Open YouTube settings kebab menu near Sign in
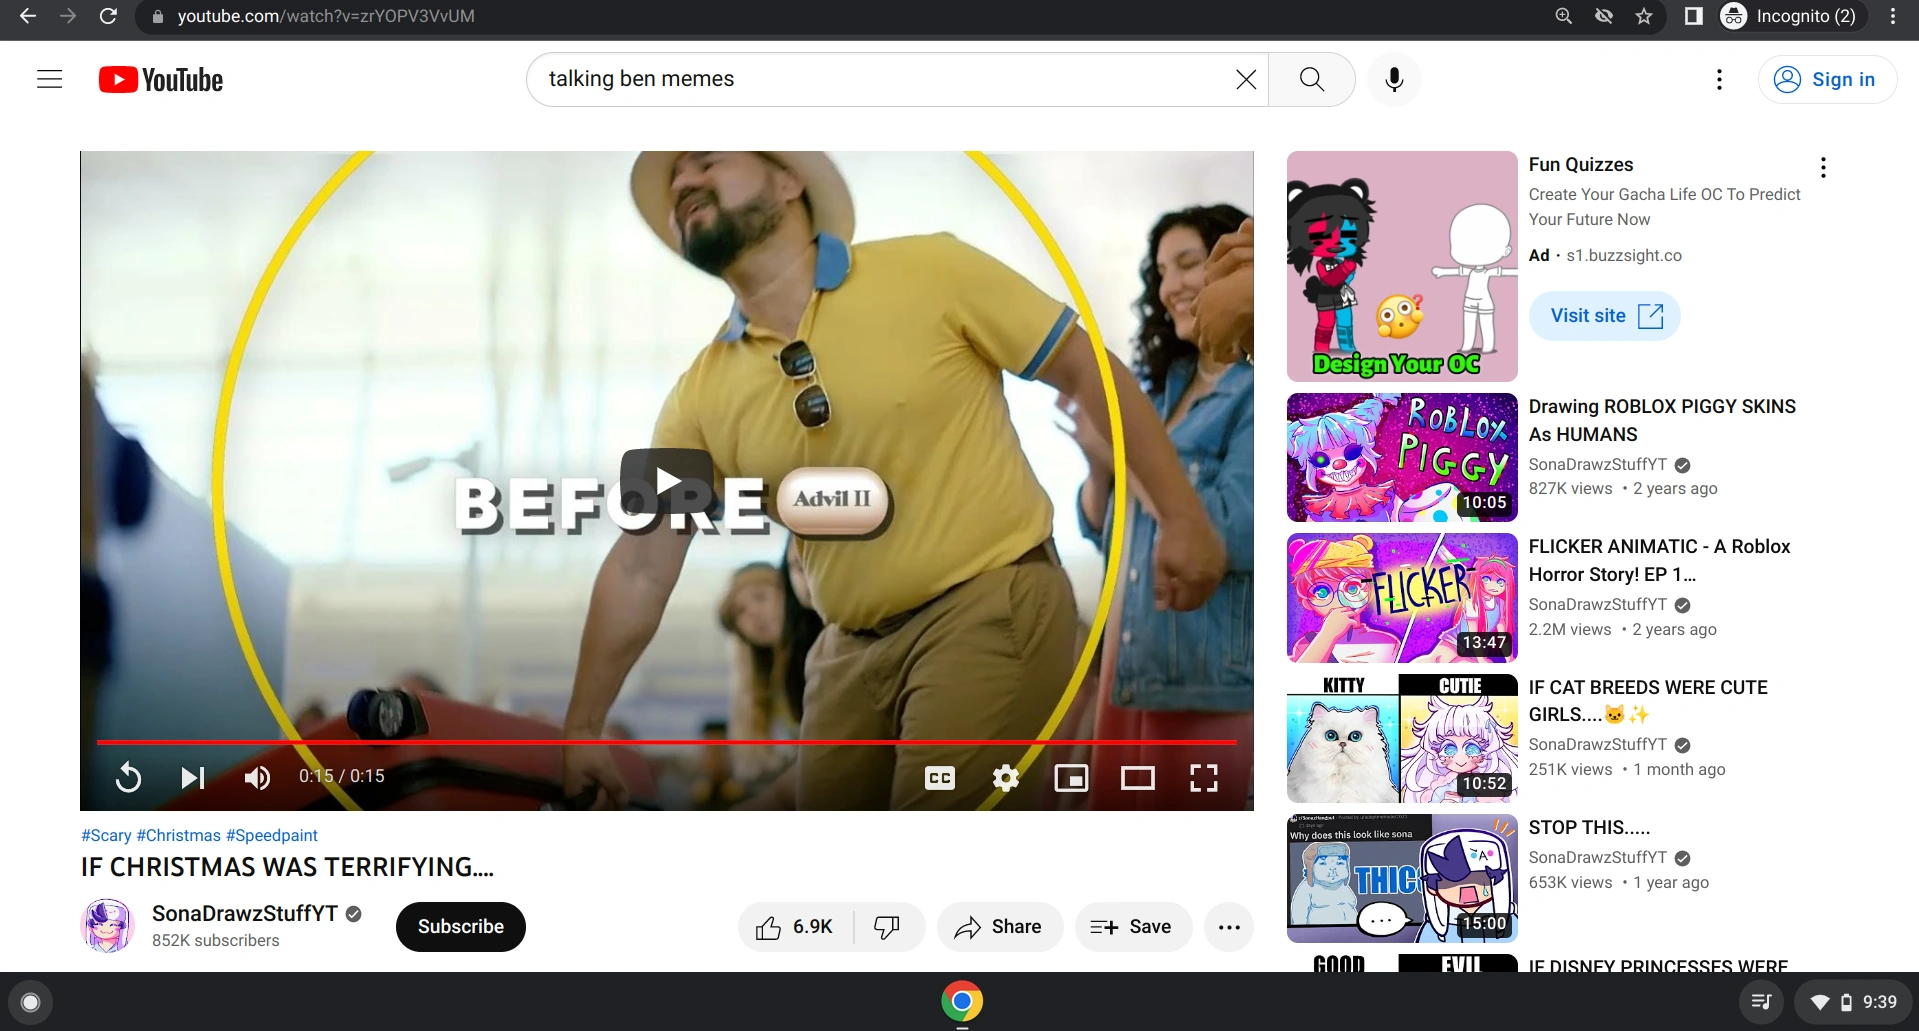 point(1719,79)
